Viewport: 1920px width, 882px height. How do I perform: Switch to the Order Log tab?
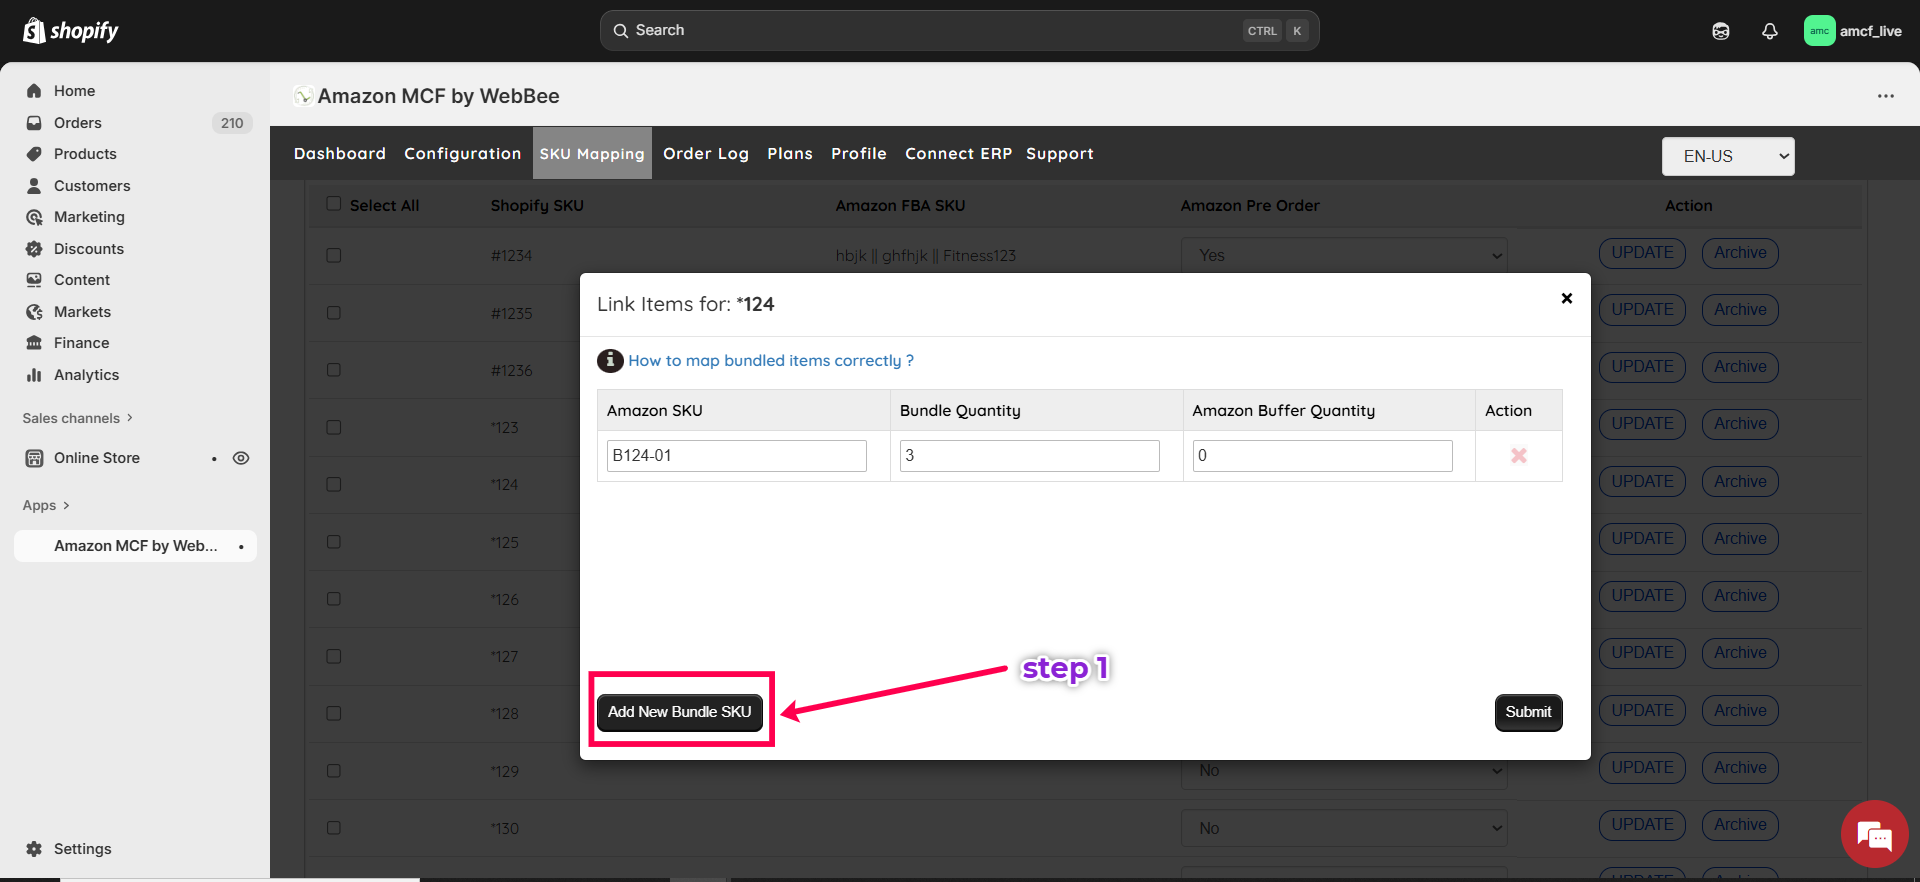[705, 153]
